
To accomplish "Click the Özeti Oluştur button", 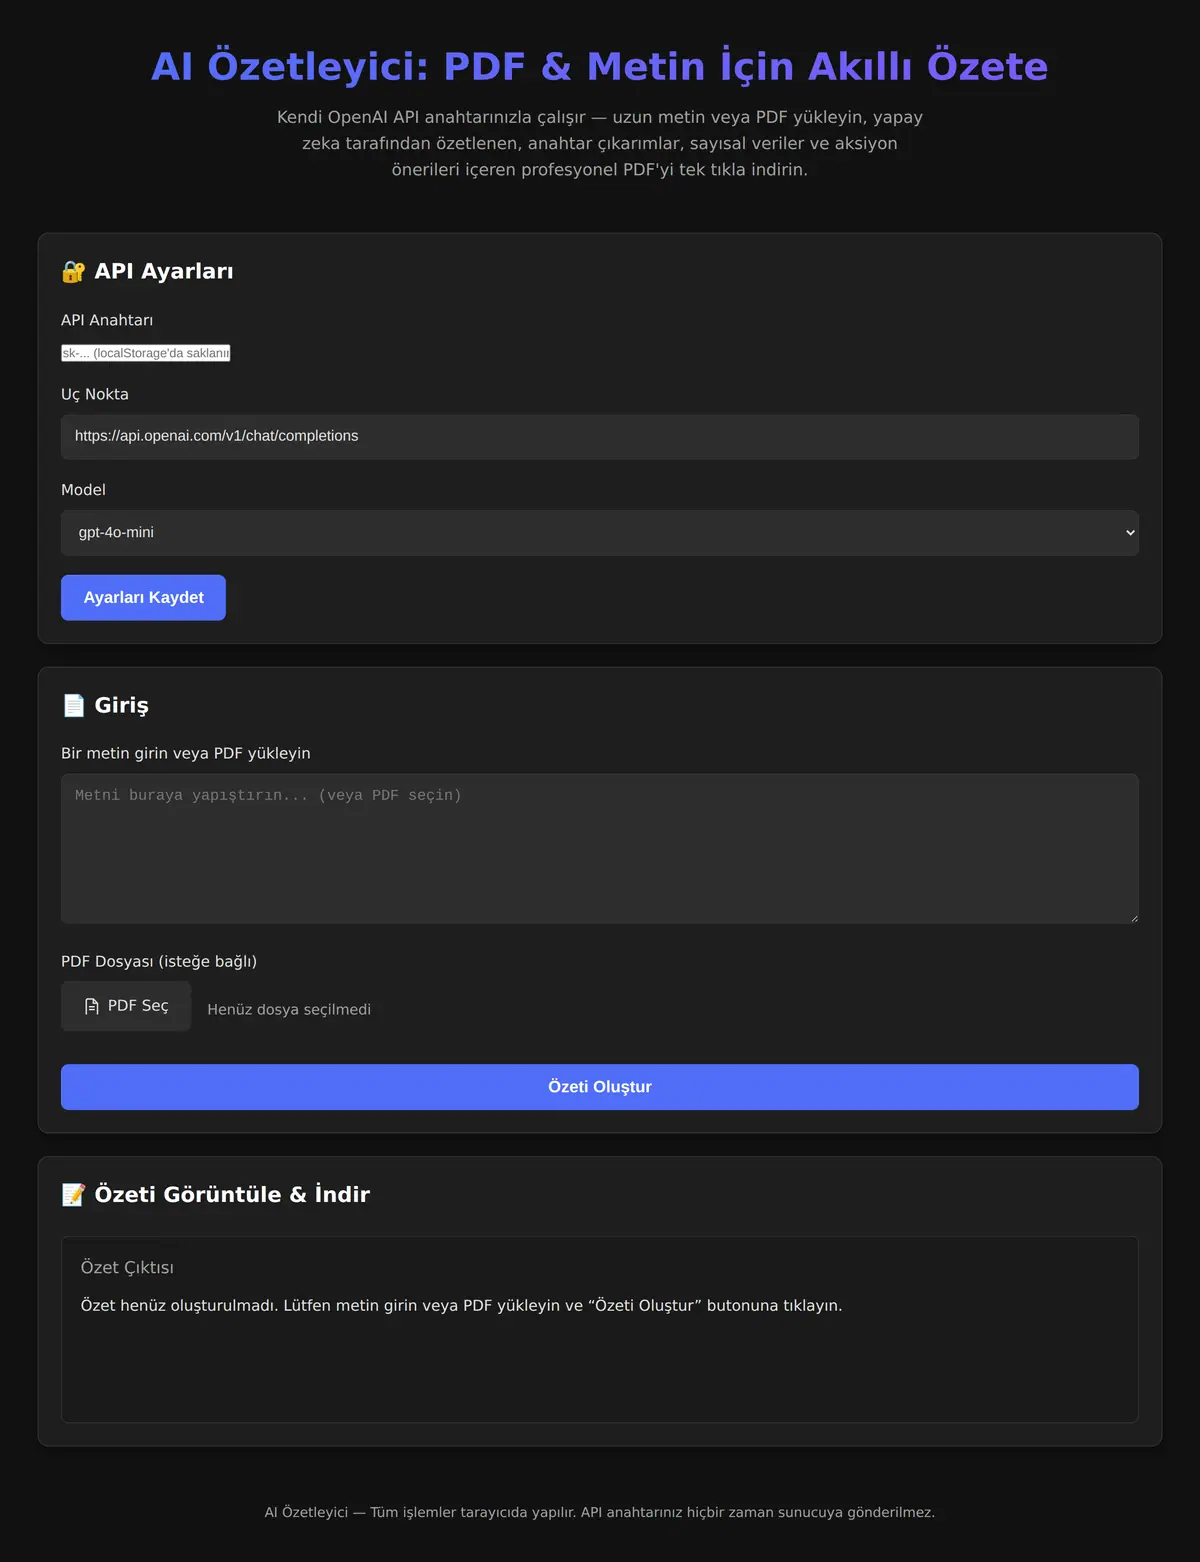I will (600, 1087).
